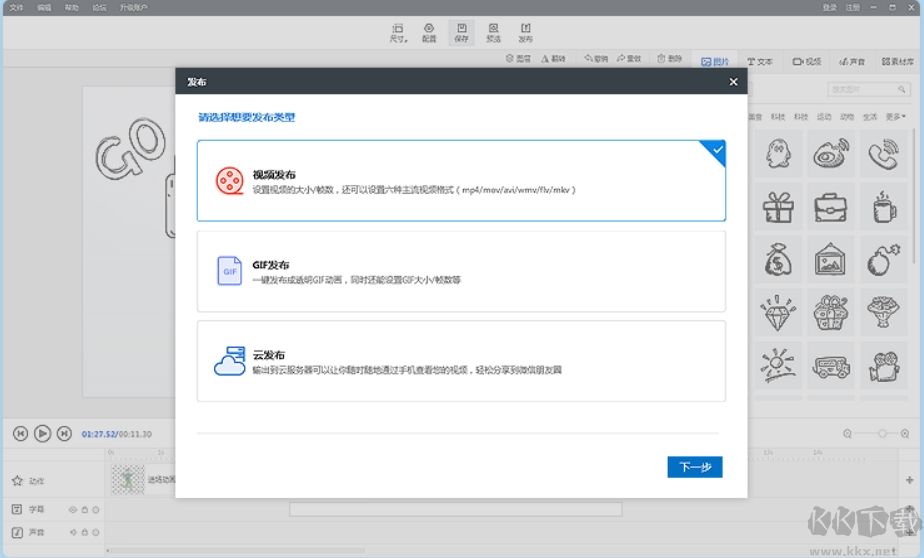Click the 翻转 flip tool
This screenshot has width=924, height=558.
pyautogui.click(x=553, y=58)
